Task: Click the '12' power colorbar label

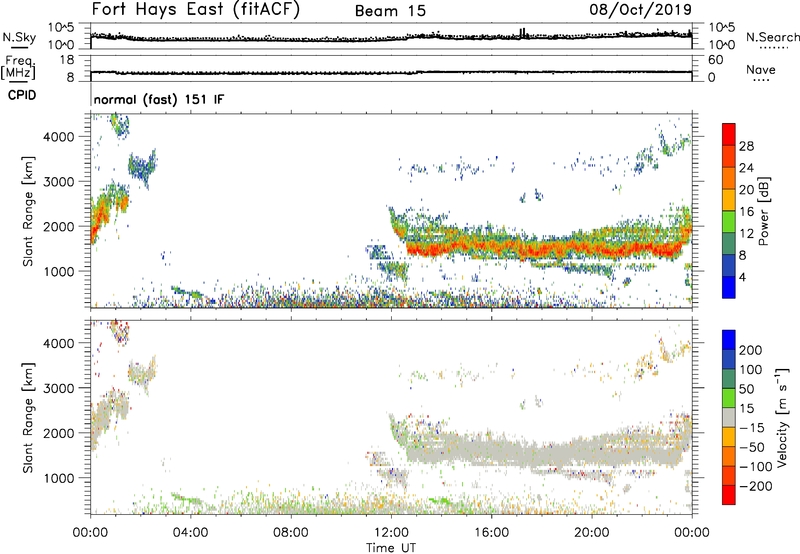Action: (746, 234)
